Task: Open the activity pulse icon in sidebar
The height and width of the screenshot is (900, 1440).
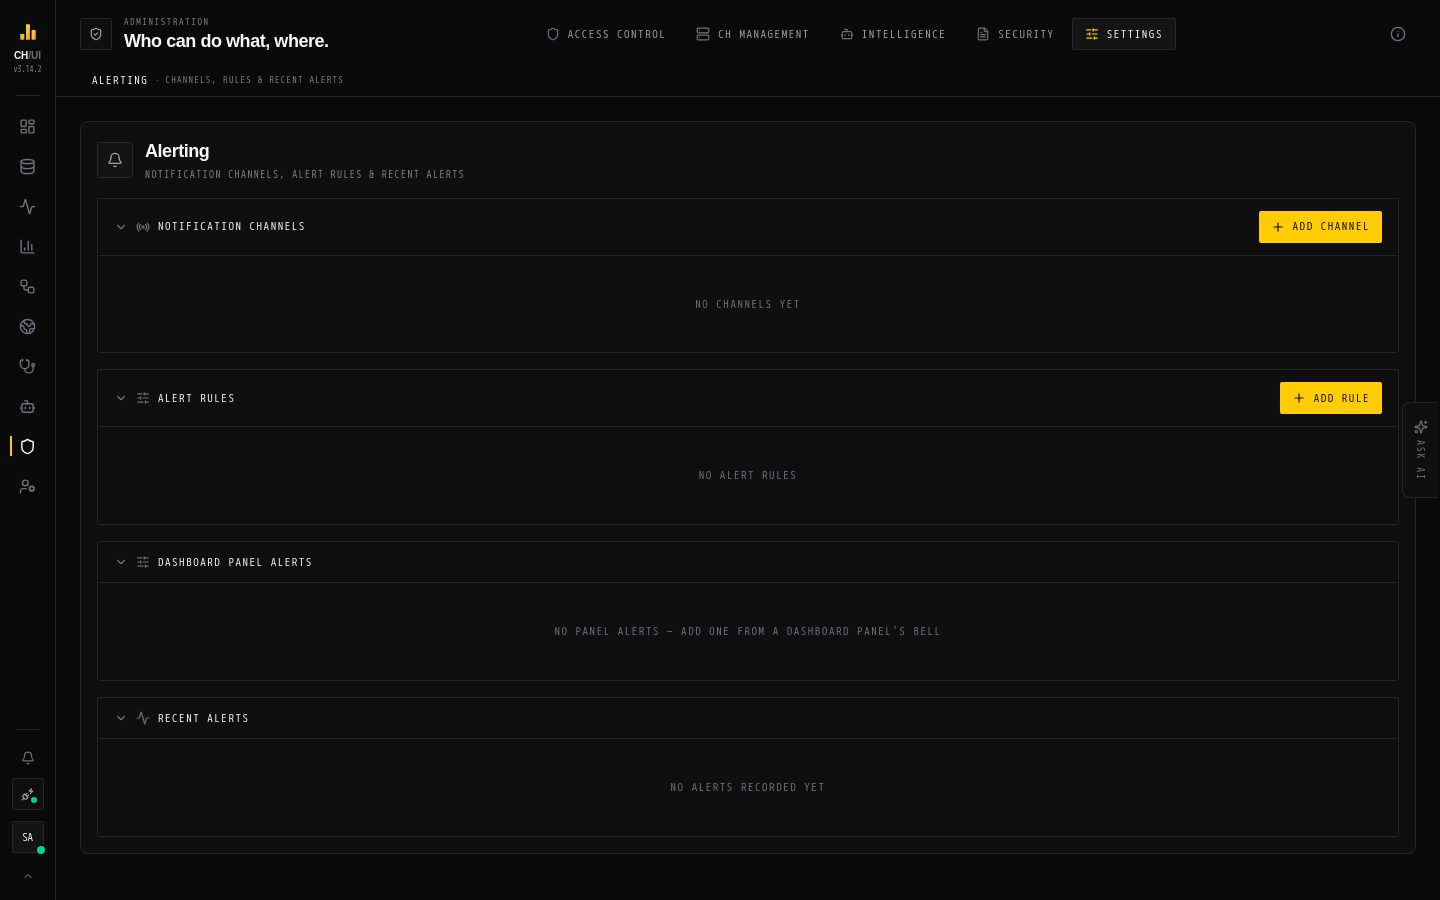Action: point(27,207)
